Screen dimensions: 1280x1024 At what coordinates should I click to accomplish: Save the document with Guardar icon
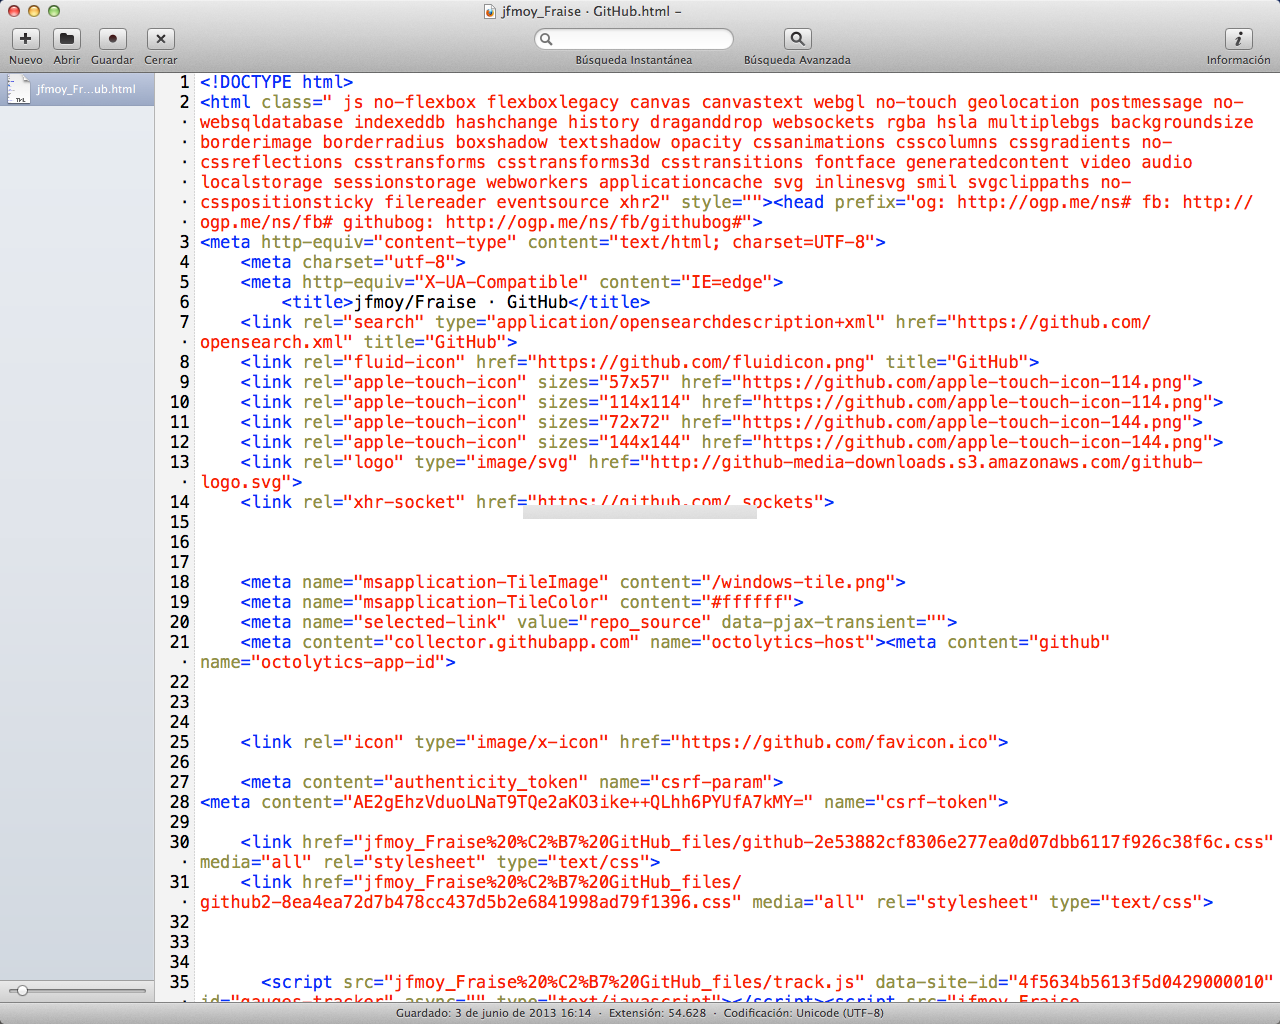(x=112, y=39)
